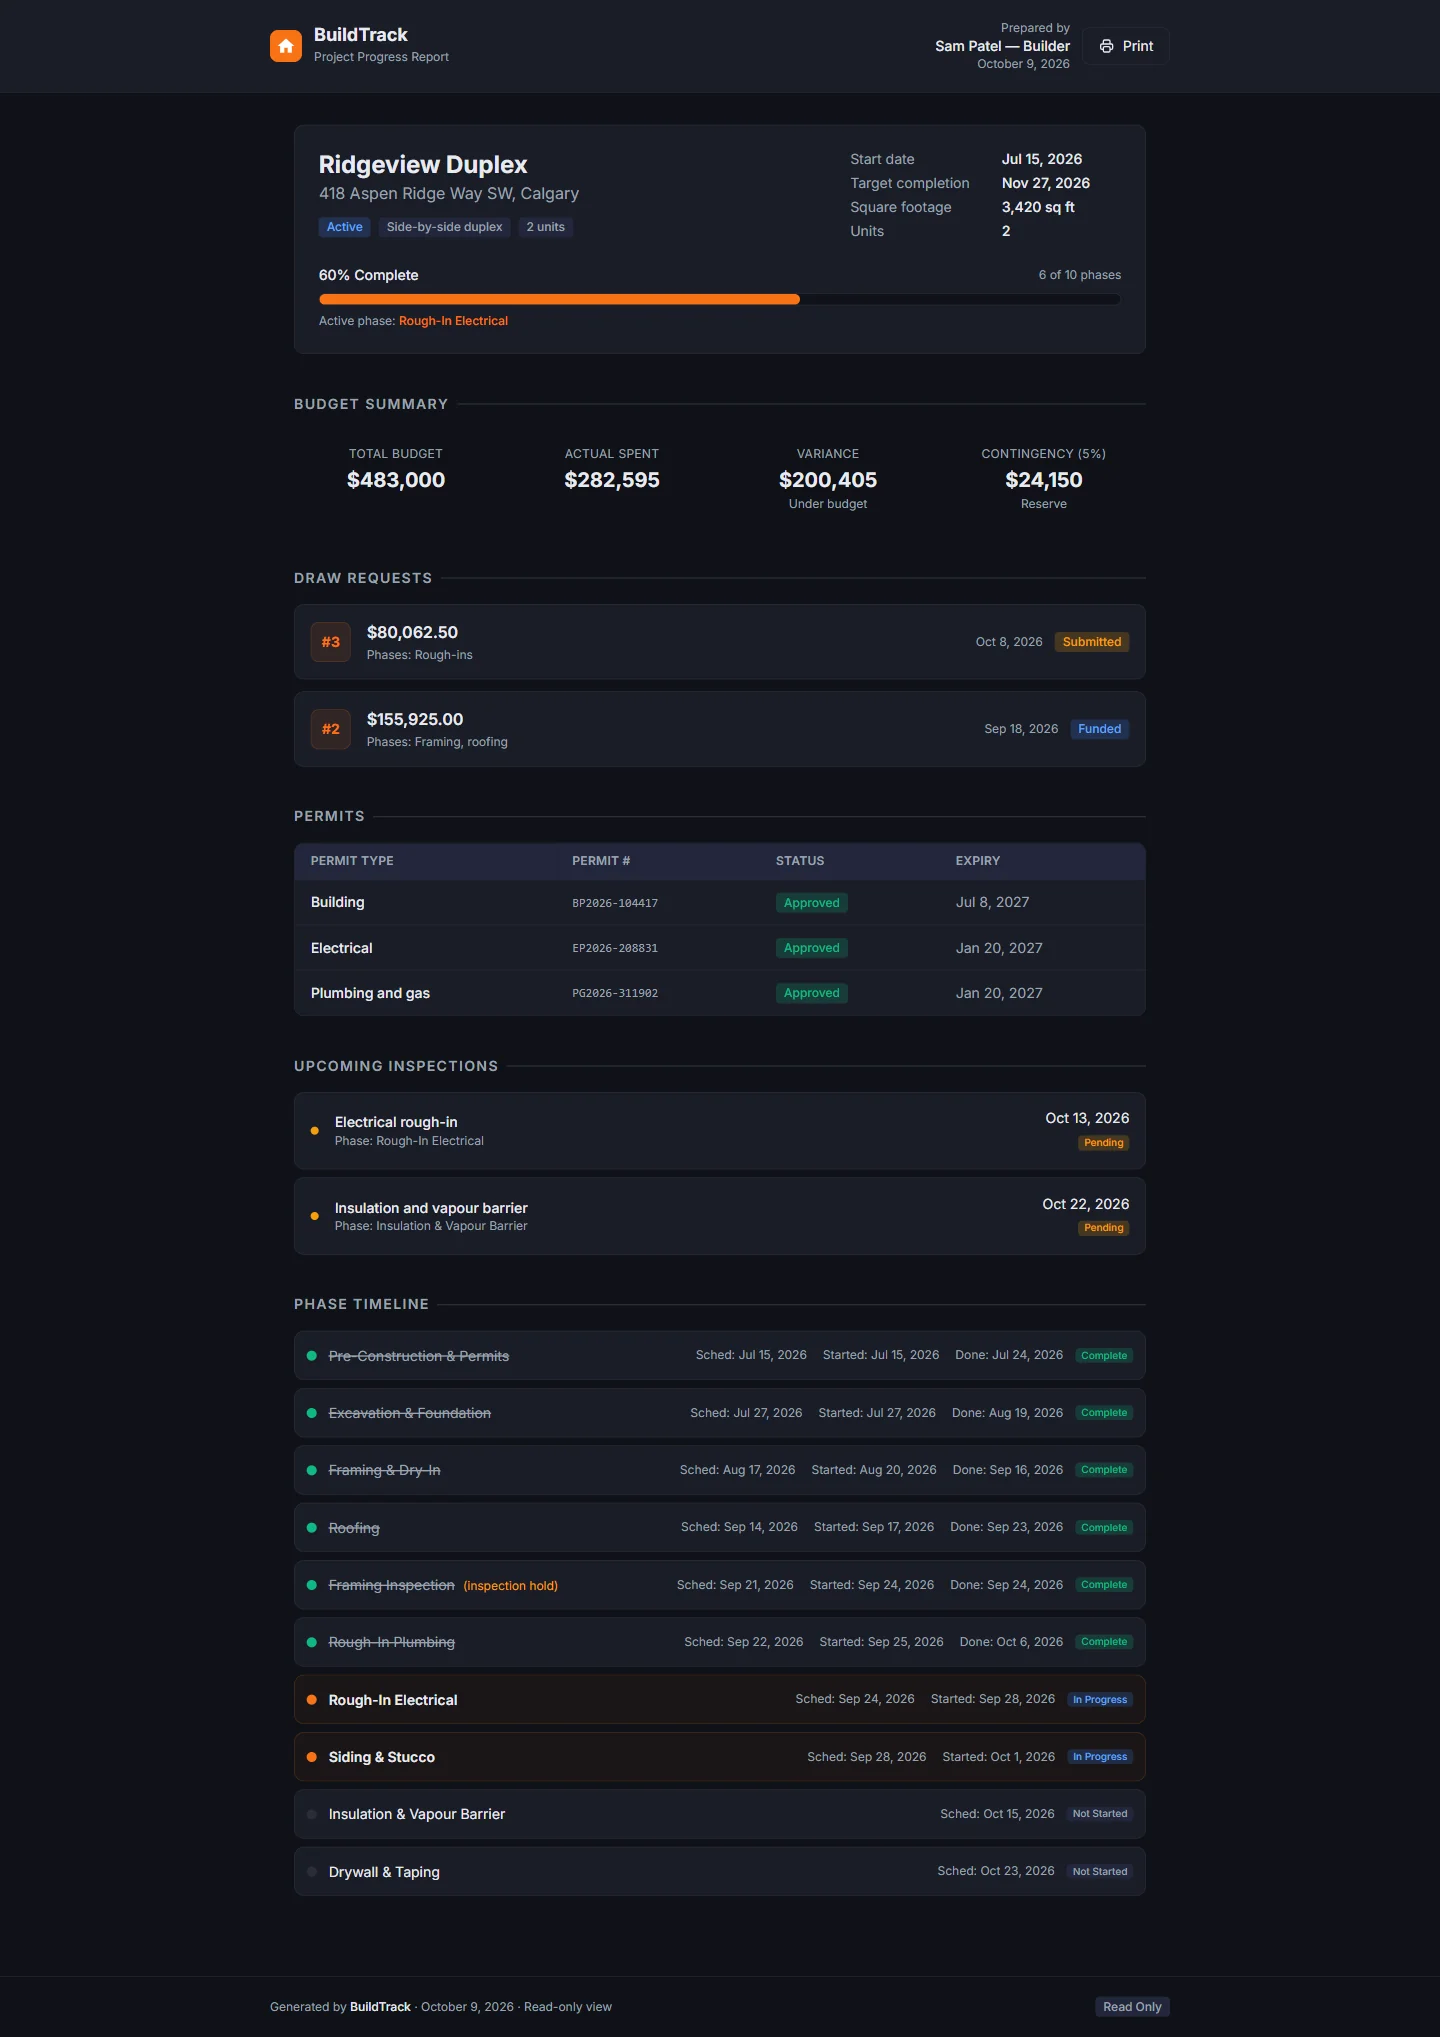Click the Rough-In Electrical active phase text

[x=453, y=321]
